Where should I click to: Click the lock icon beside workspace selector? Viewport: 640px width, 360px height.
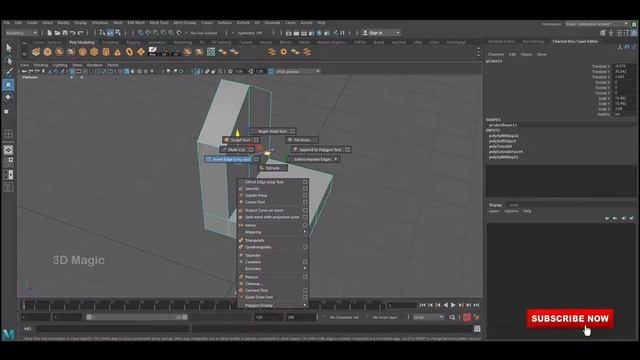pos(634,24)
